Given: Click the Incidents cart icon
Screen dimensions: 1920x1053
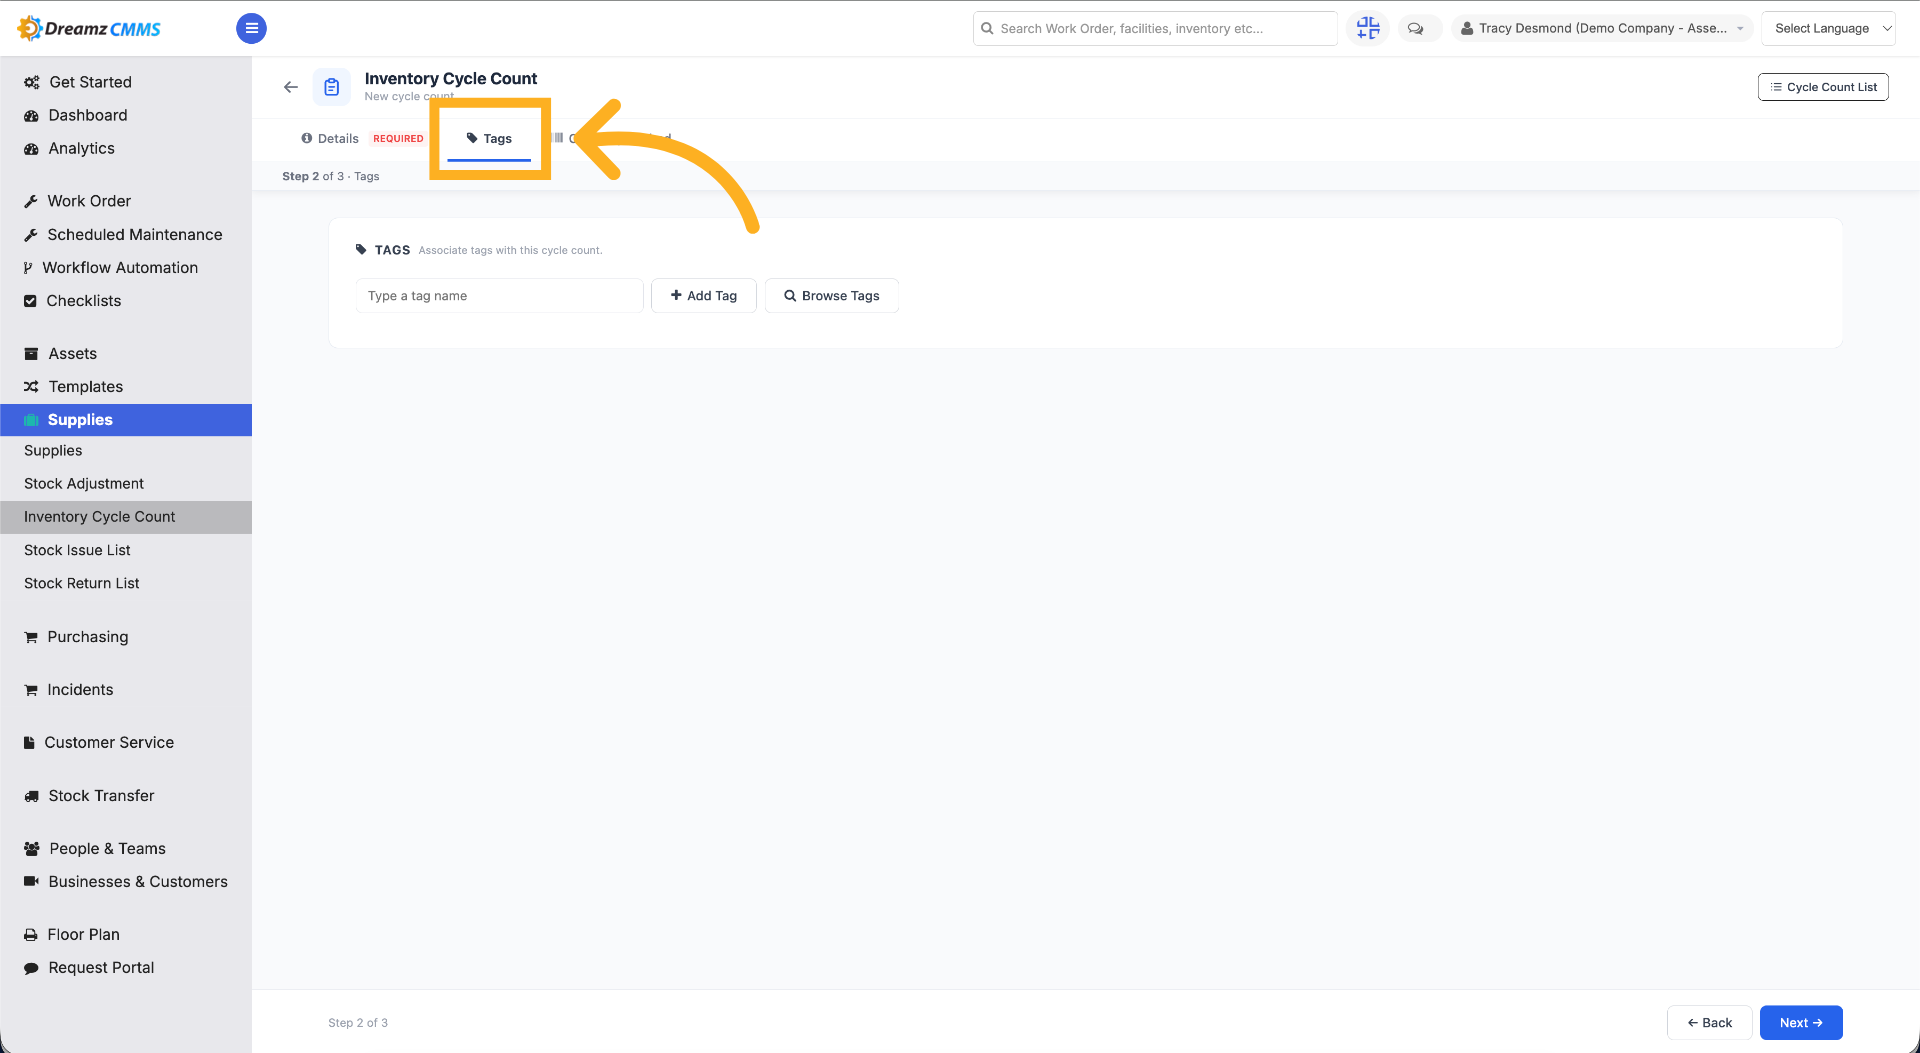Looking at the screenshot, I should [x=31, y=690].
